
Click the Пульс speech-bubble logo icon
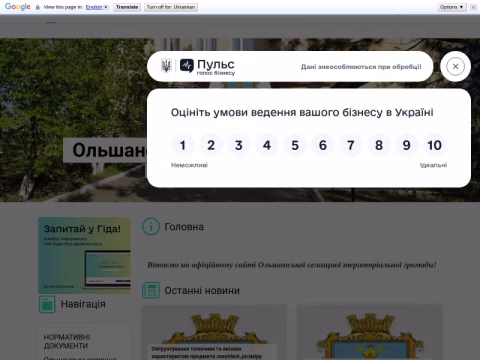[187, 66]
